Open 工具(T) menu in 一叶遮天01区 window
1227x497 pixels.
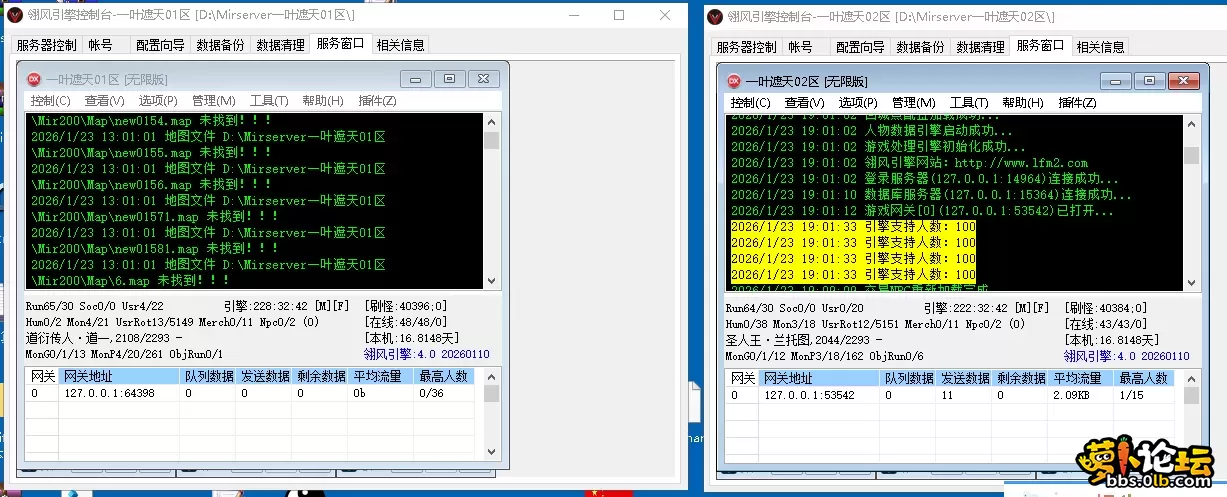268,101
